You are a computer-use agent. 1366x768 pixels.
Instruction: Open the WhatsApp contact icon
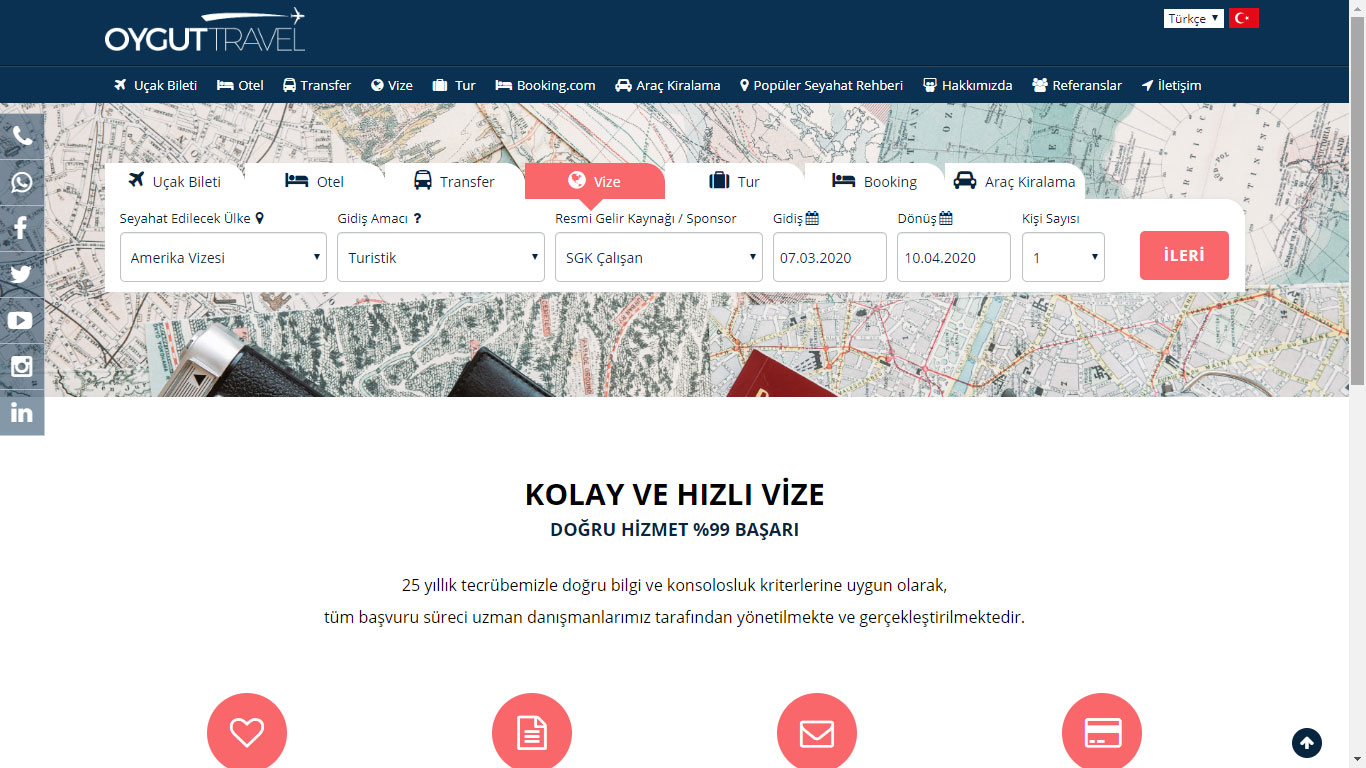(22, 183)
